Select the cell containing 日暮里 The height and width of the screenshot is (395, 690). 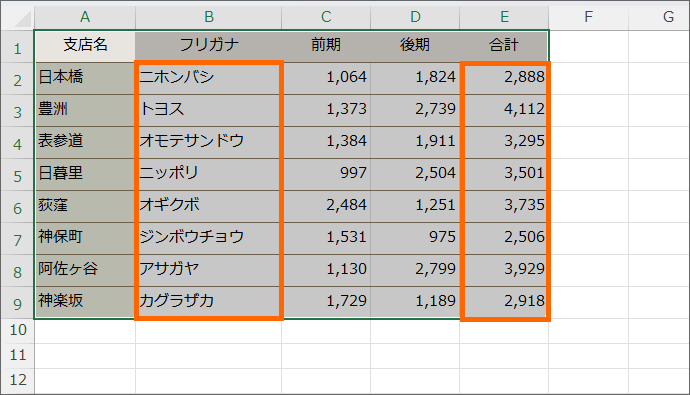click(x=85, y=175)
